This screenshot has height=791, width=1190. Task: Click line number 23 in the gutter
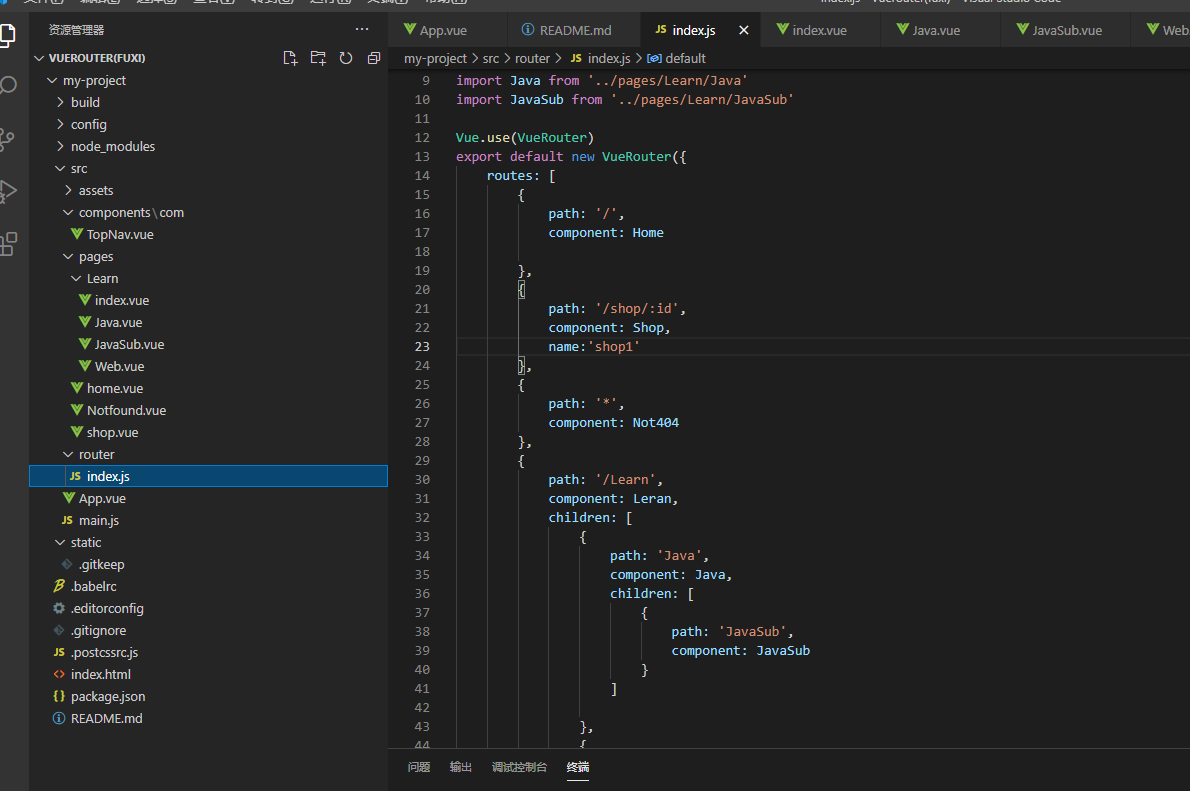(x=422, y=347)
